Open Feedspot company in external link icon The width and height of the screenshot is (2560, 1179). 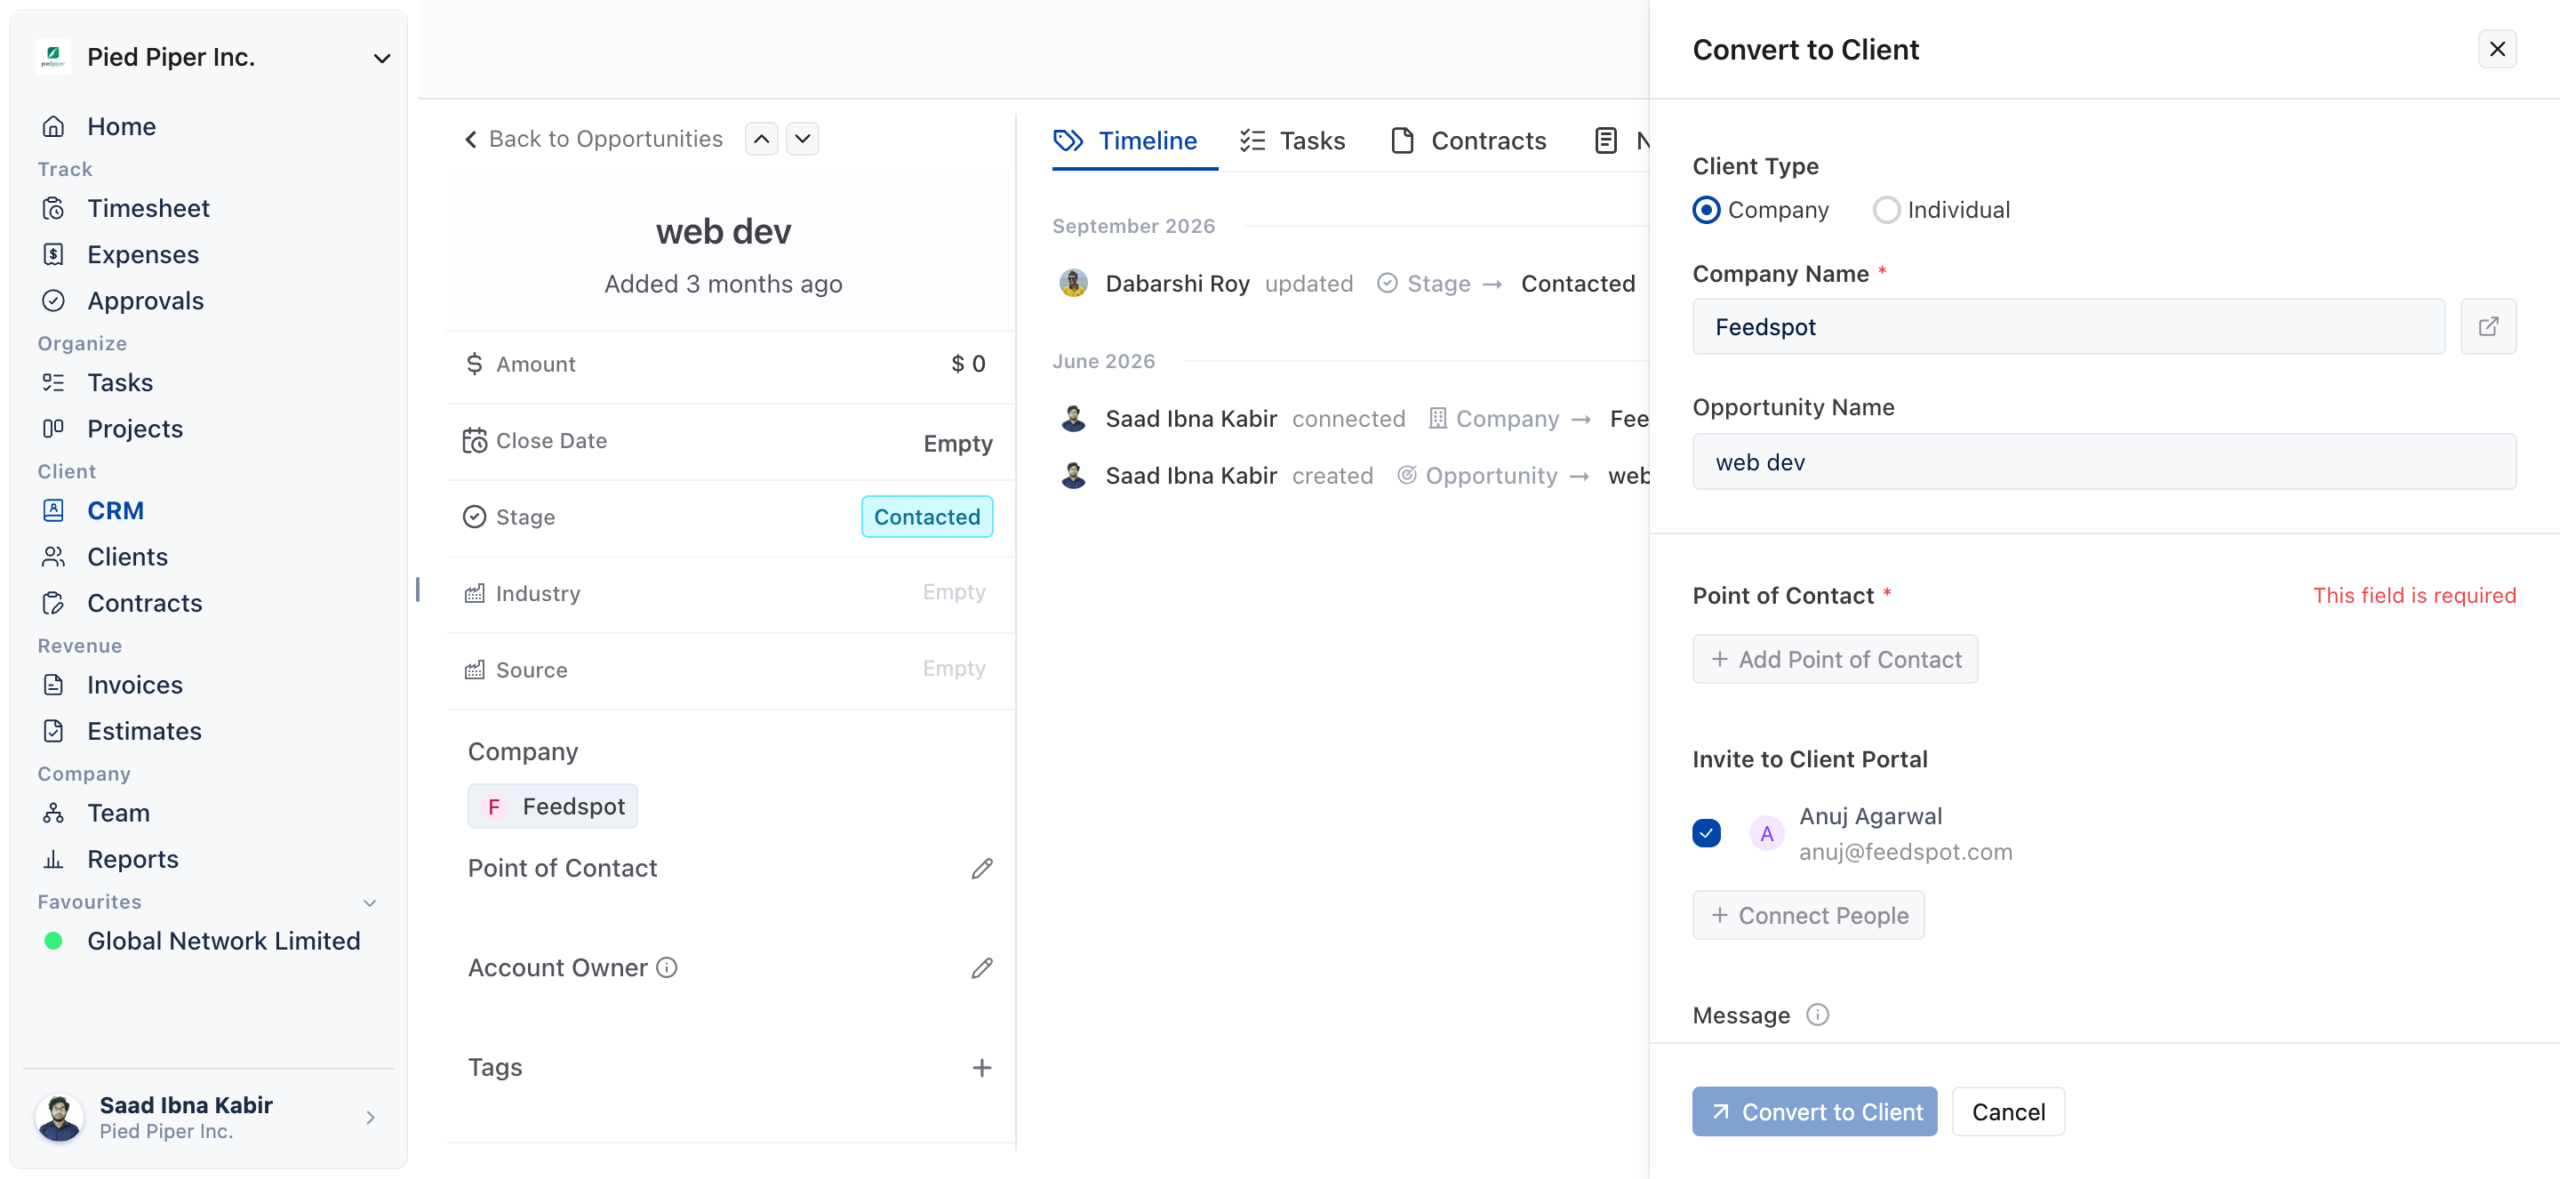(x=2488, y=326)
